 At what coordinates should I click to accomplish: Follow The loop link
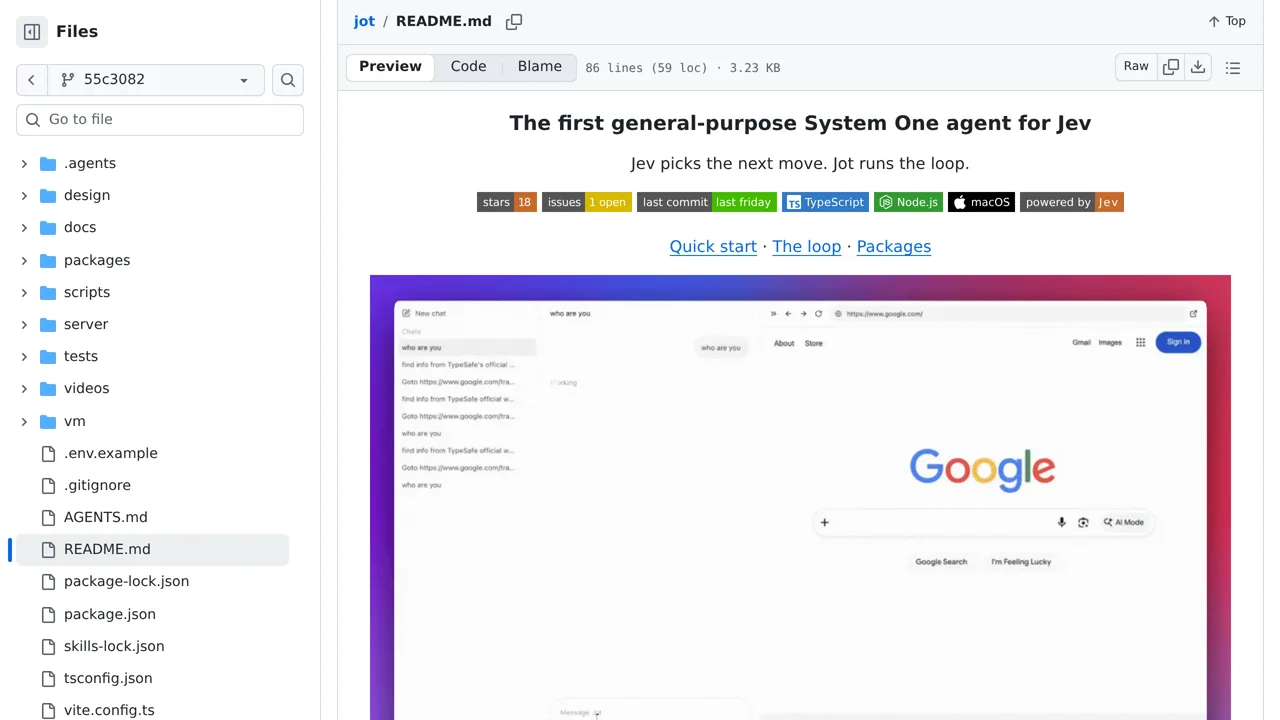807,246
